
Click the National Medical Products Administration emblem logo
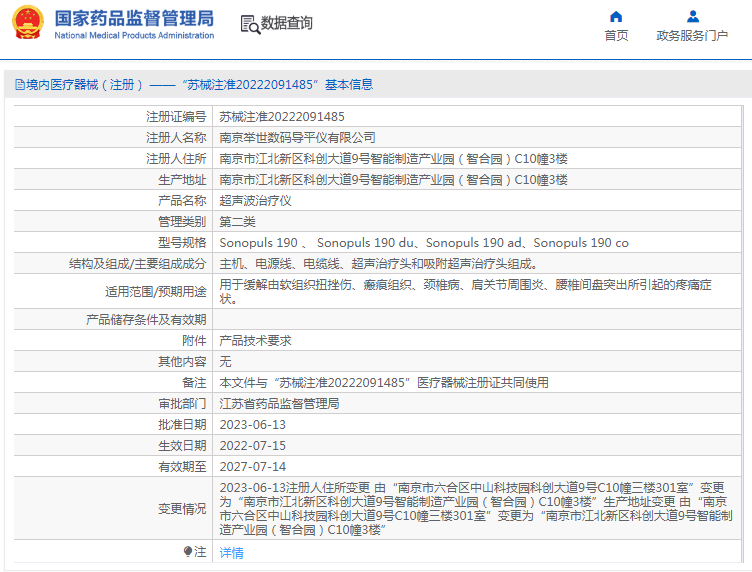[28, 23]
